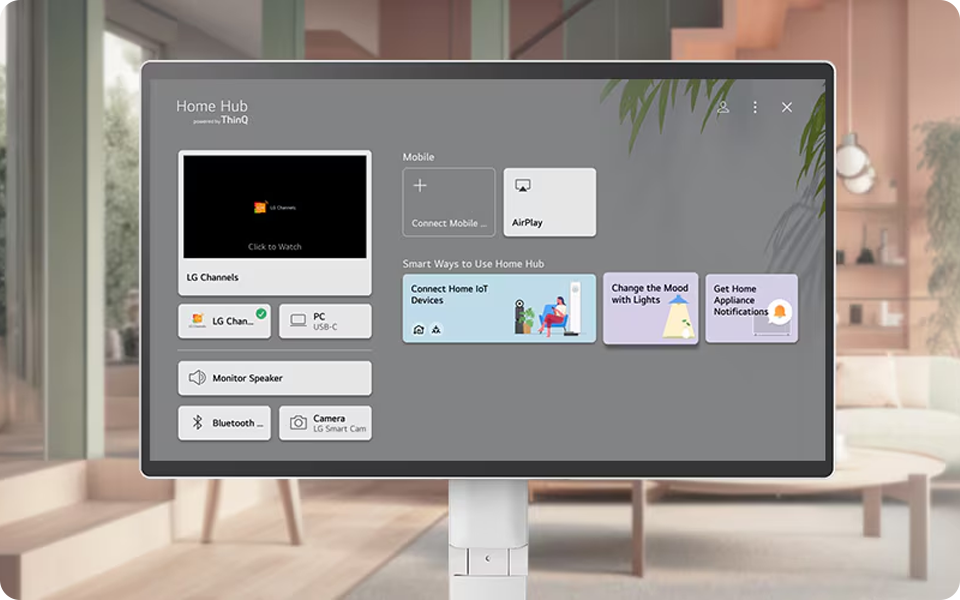Click to Watch LG Channels

(x=274, y=246)
